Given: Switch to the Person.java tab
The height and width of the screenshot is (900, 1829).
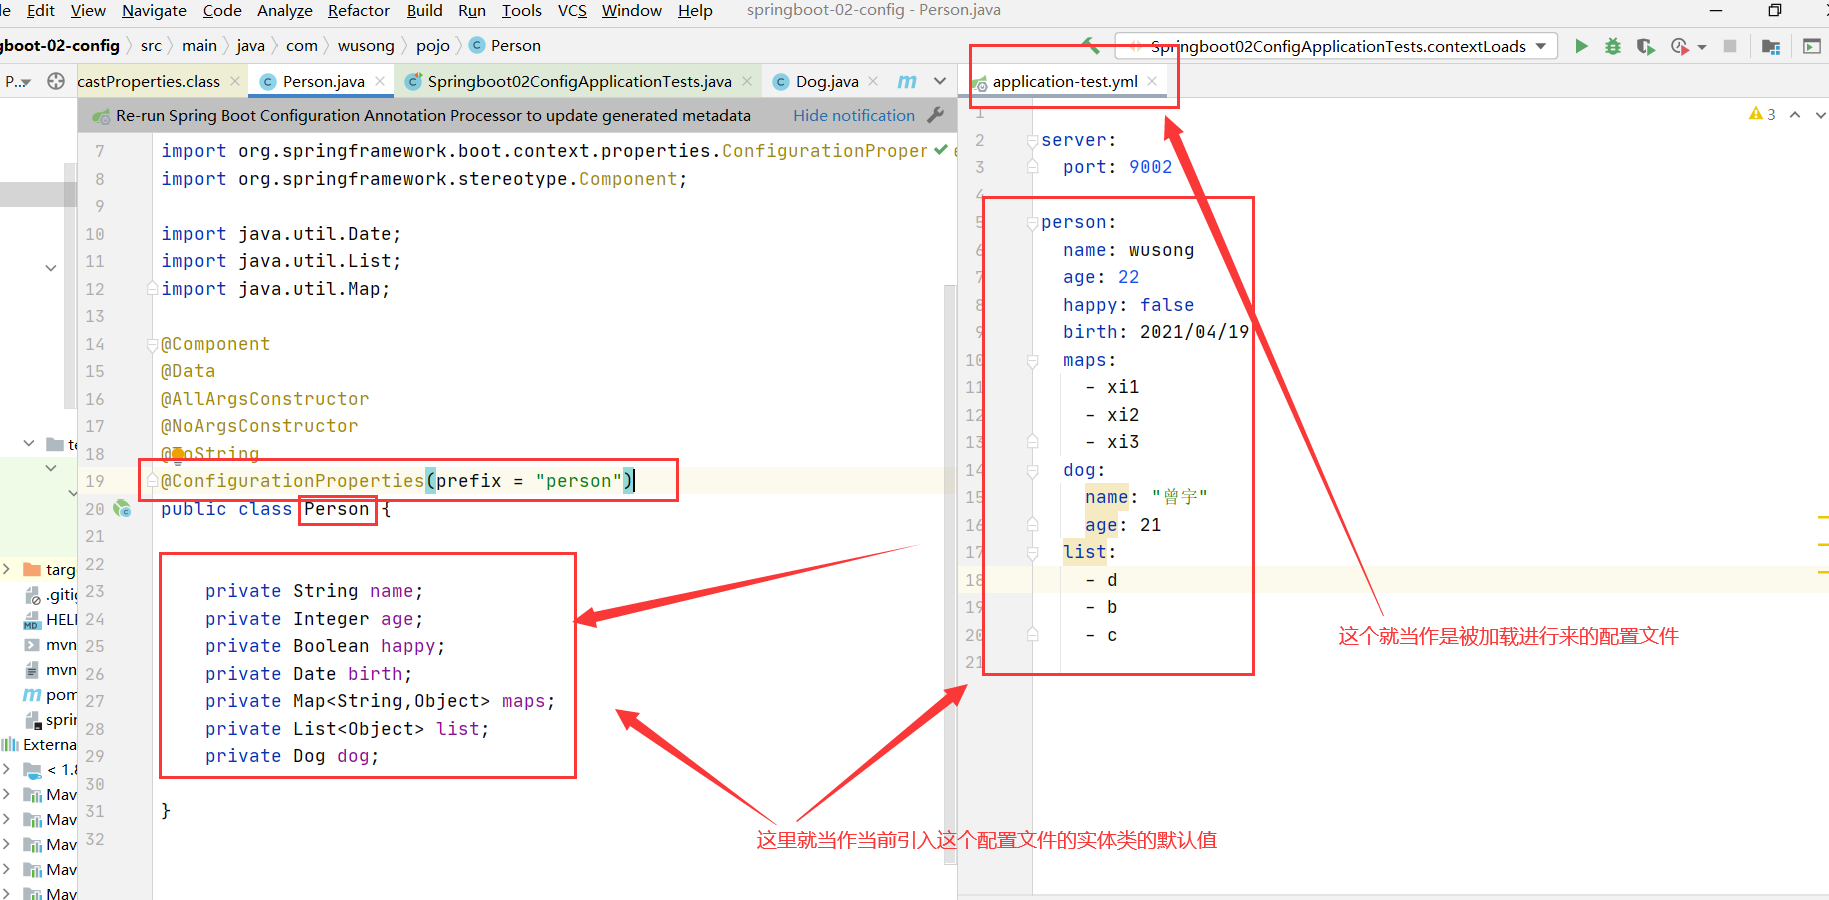Looking at the screenshot, I should (323, 81).
